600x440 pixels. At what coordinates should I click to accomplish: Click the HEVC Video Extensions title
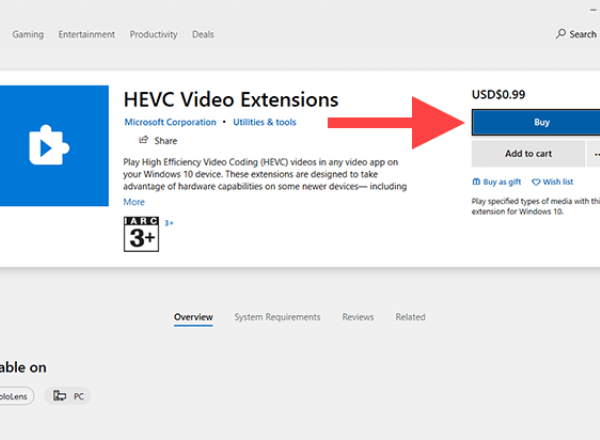(x=231, y=100)
